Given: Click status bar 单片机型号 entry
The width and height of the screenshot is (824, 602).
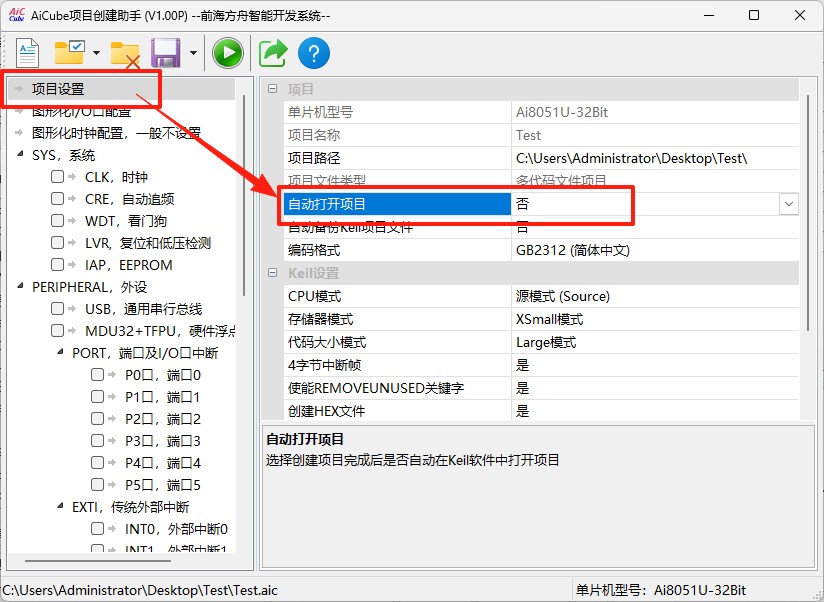Looking at the screenshot, I should coord(661,590).
